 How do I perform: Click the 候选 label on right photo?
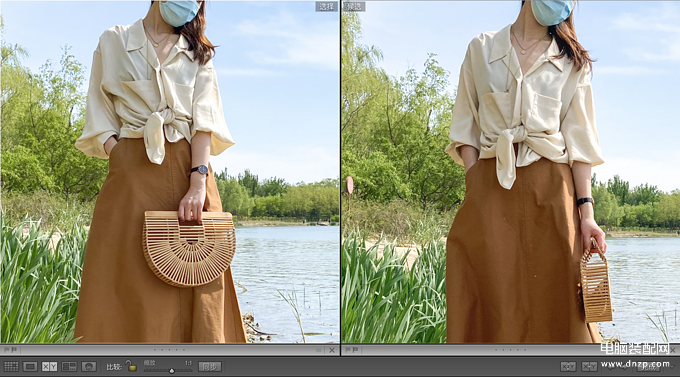coord(354,6)
